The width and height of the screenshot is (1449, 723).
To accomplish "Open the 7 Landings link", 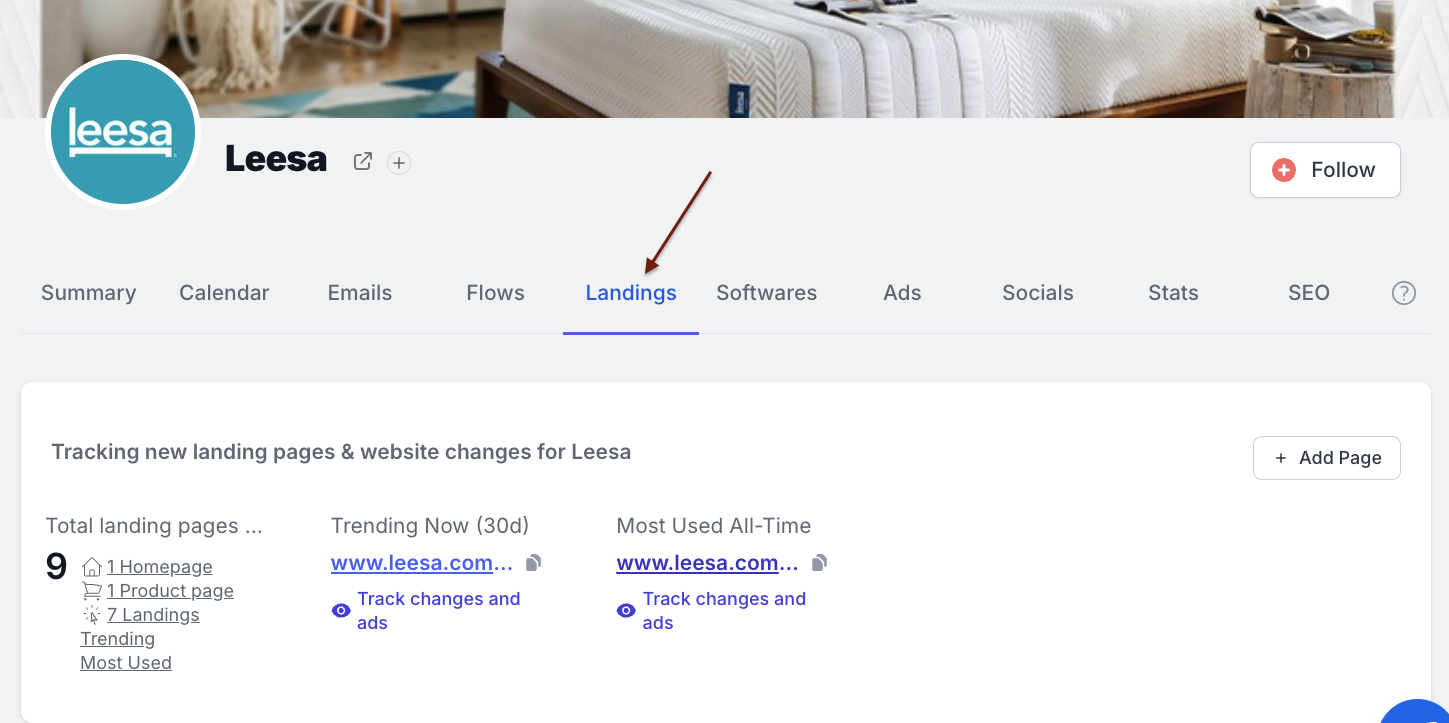I will 153,615.
